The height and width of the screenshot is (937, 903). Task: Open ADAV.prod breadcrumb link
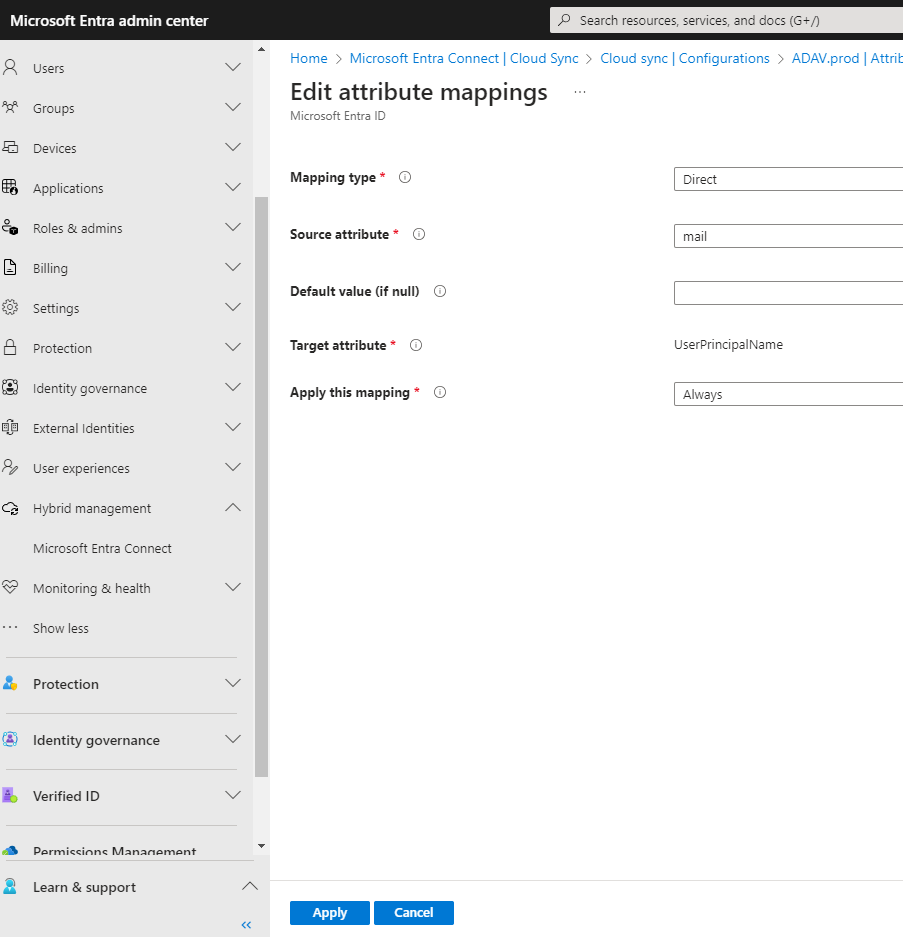(x=847, y=58)
